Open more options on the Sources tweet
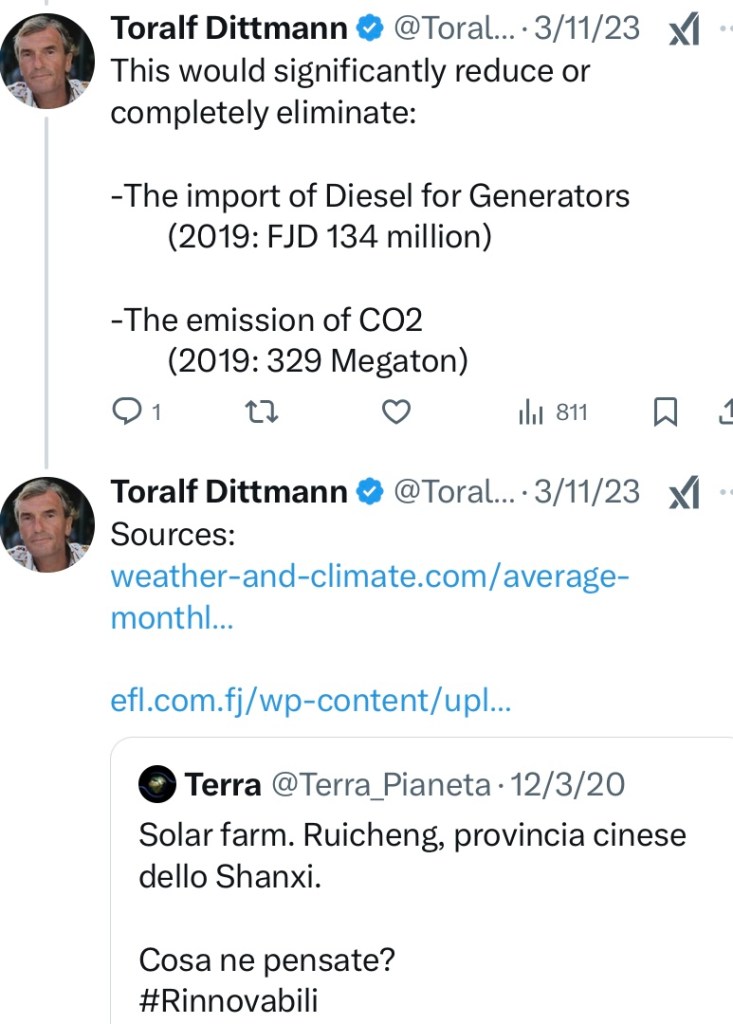Image resolution: width=733 pixels, height=1024 pixels. point(725,492)
